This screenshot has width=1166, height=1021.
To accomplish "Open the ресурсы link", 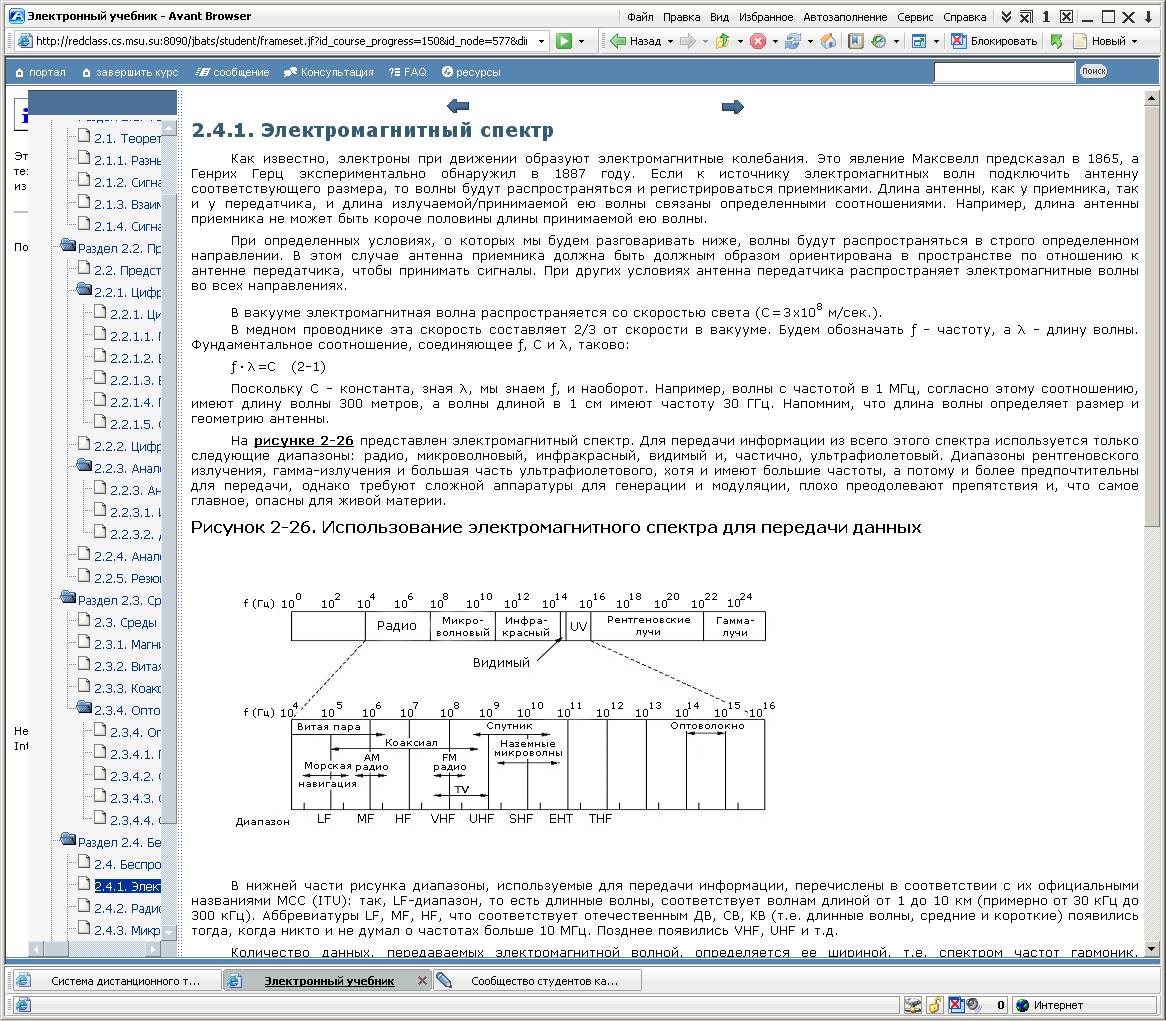I will (x=471, y=72).
